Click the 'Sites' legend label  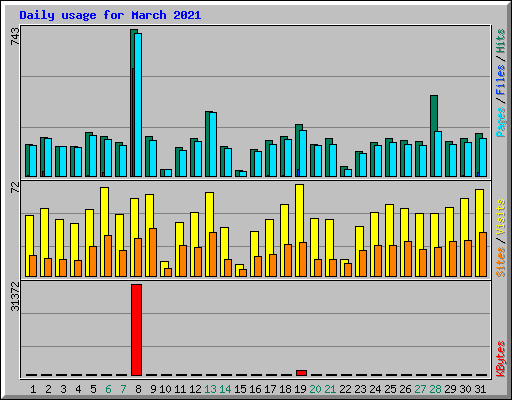pyautogui.click(x=501, y=262)
